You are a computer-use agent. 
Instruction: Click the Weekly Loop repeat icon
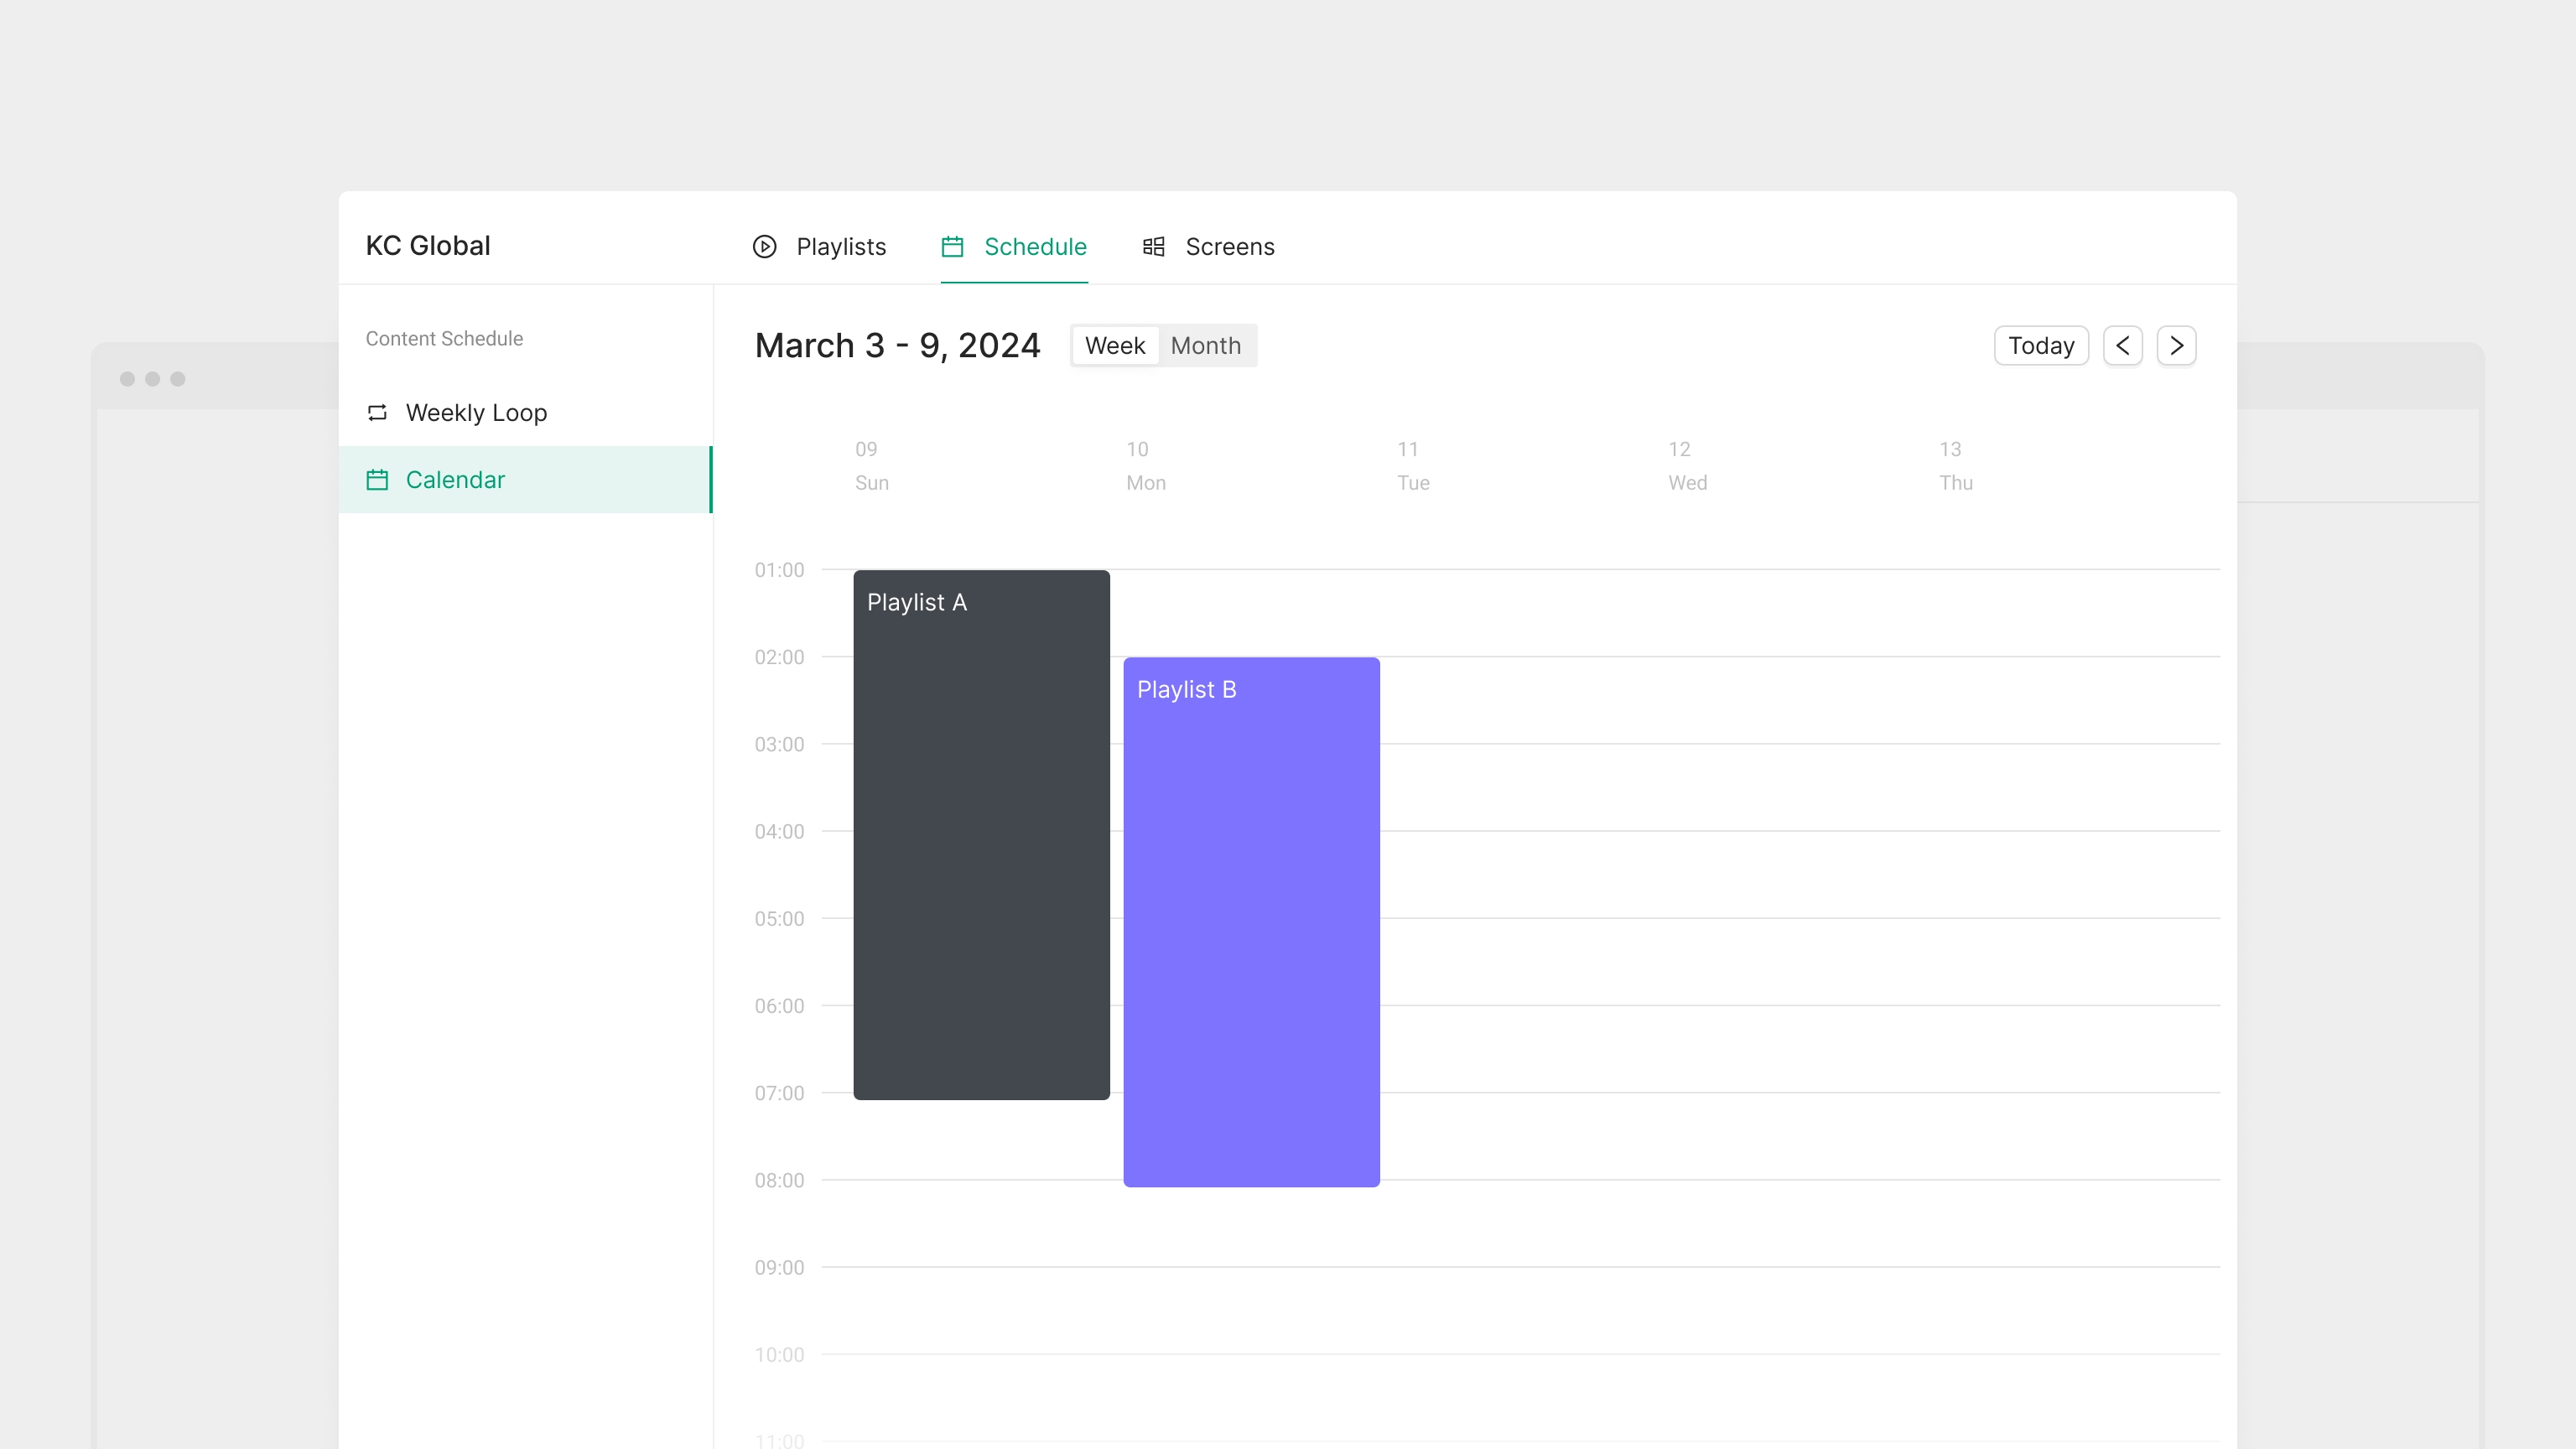(377, 412)
